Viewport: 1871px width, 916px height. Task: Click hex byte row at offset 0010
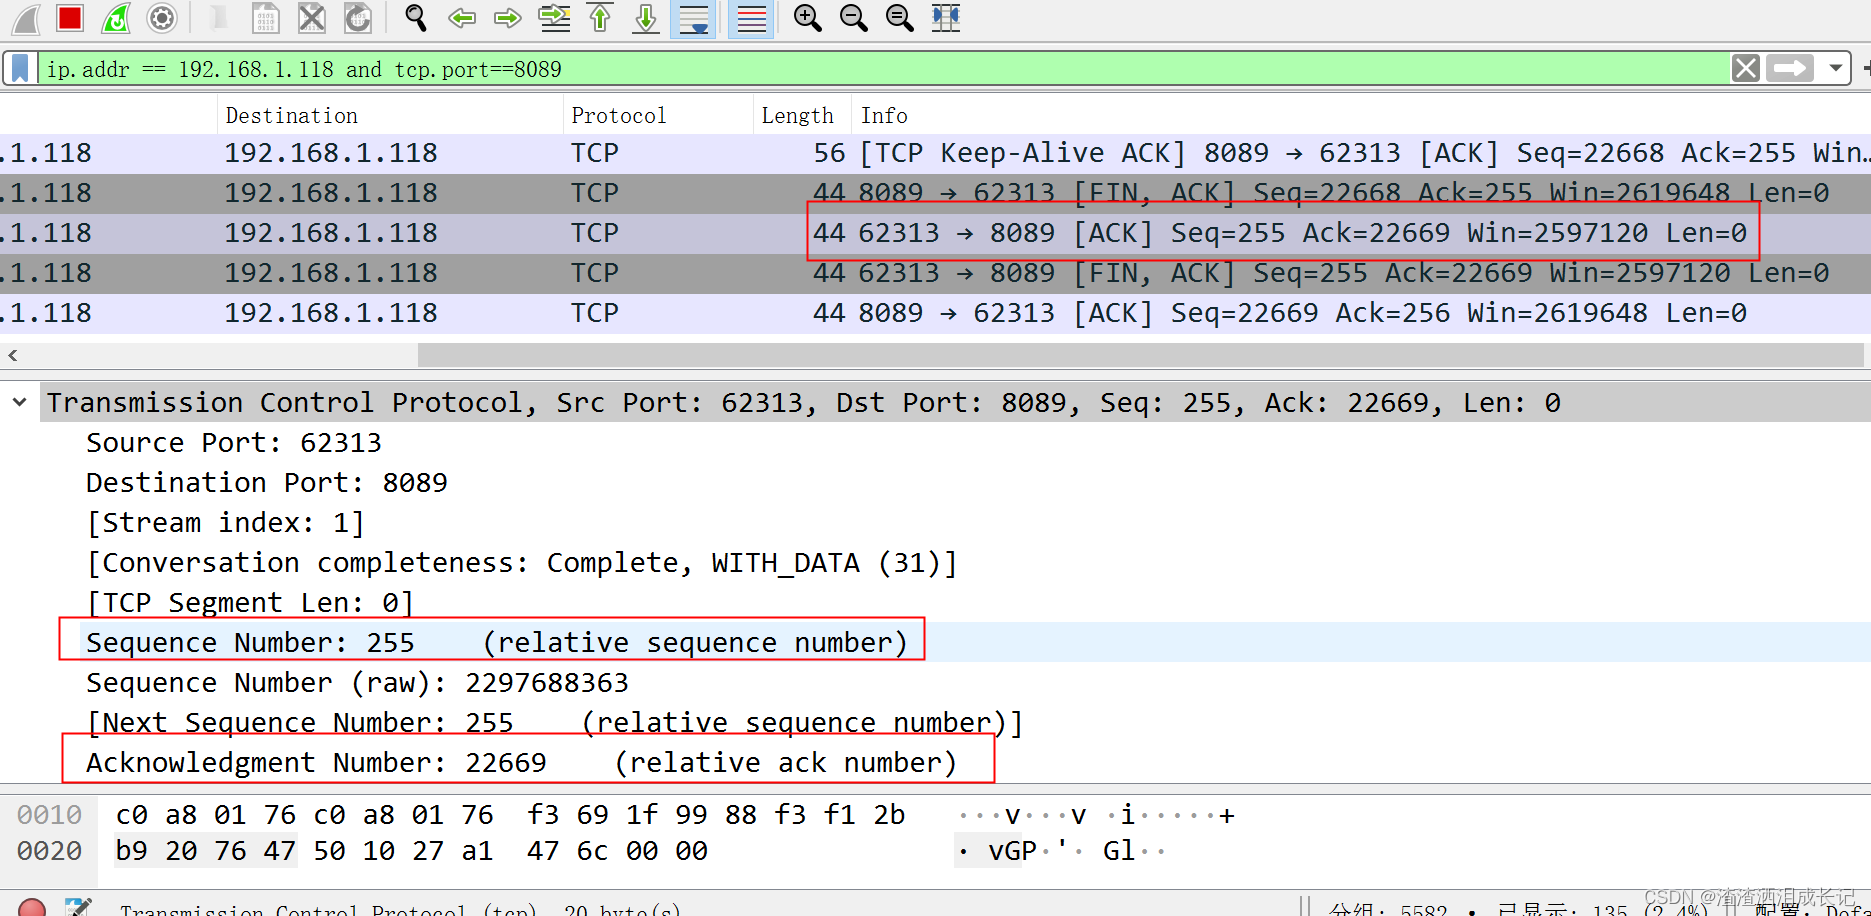510,815
